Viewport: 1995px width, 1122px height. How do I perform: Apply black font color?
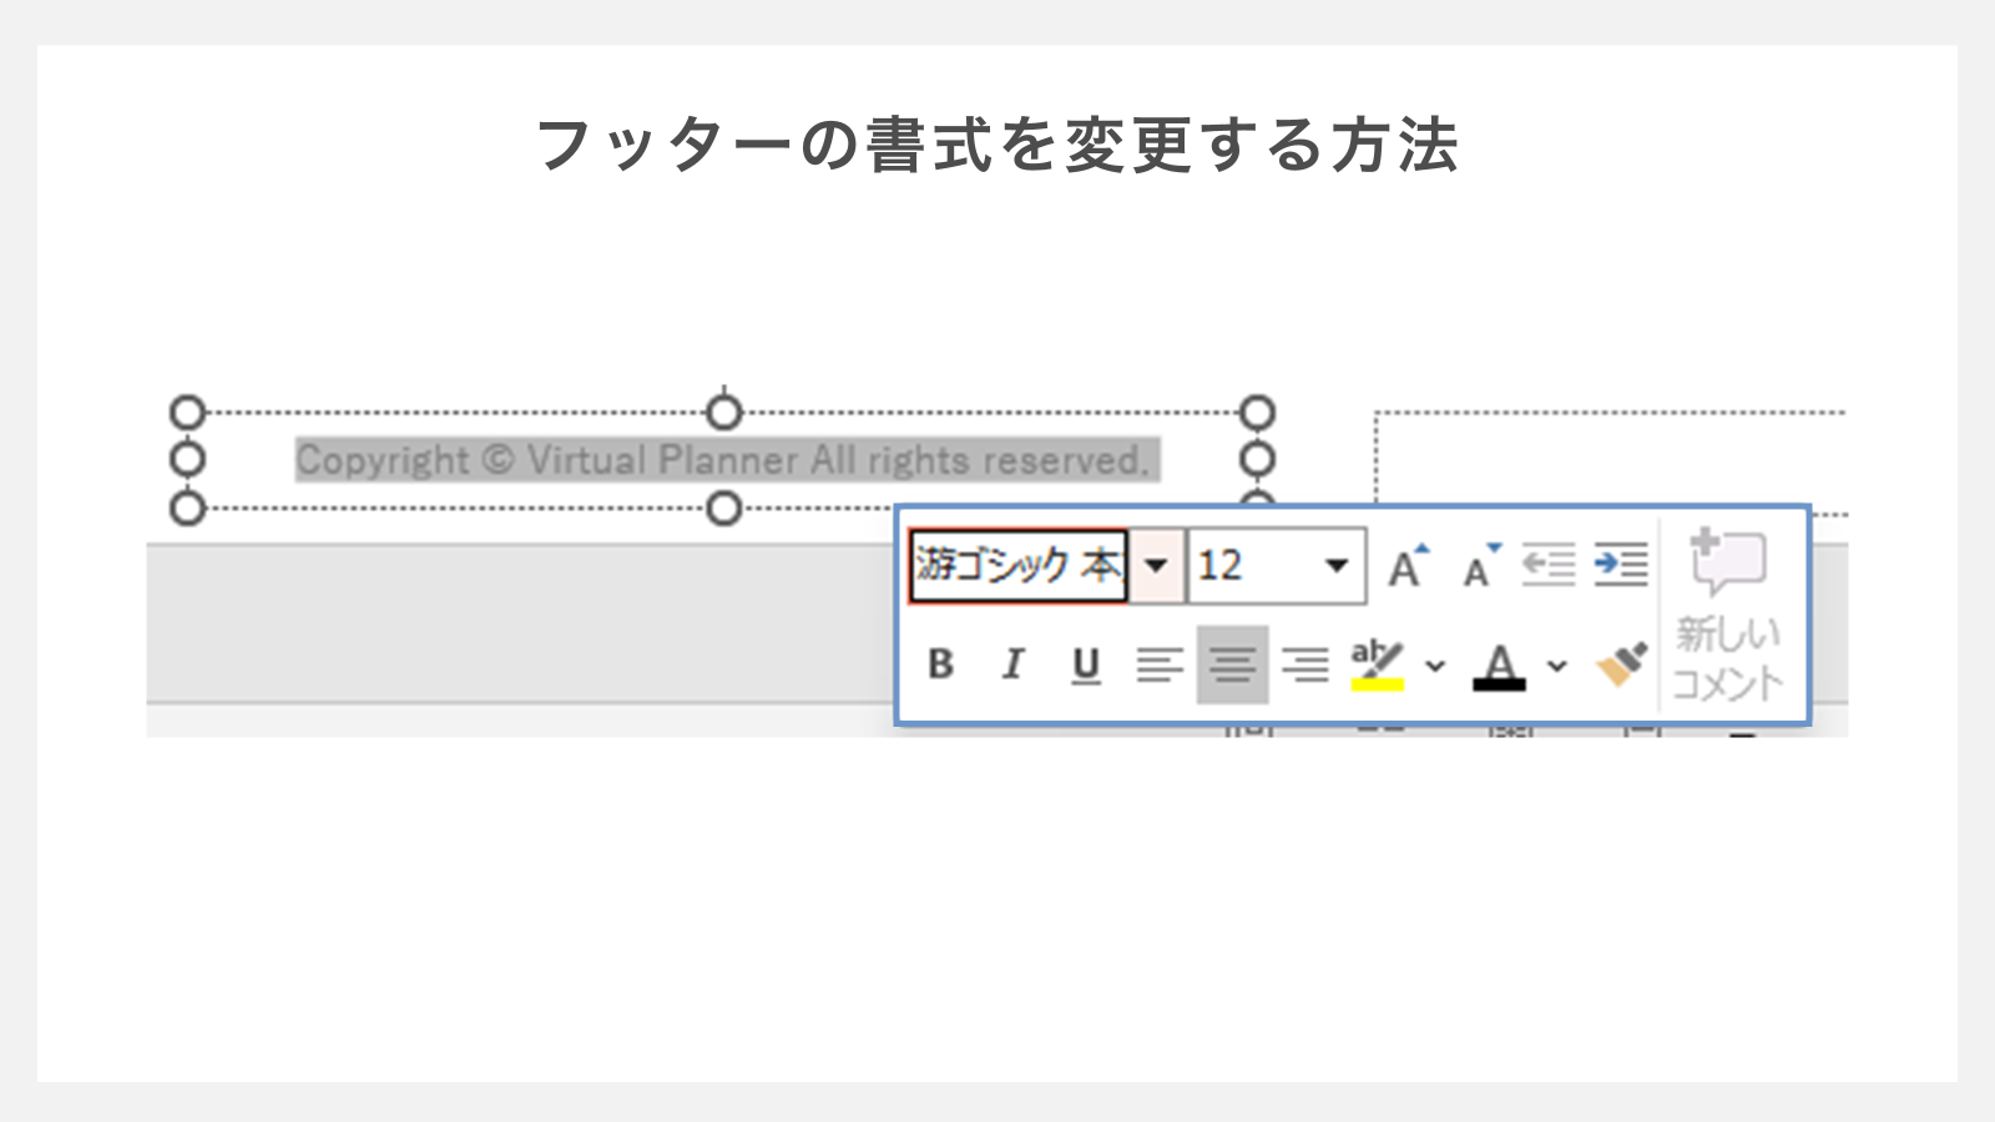(1499, 666)
